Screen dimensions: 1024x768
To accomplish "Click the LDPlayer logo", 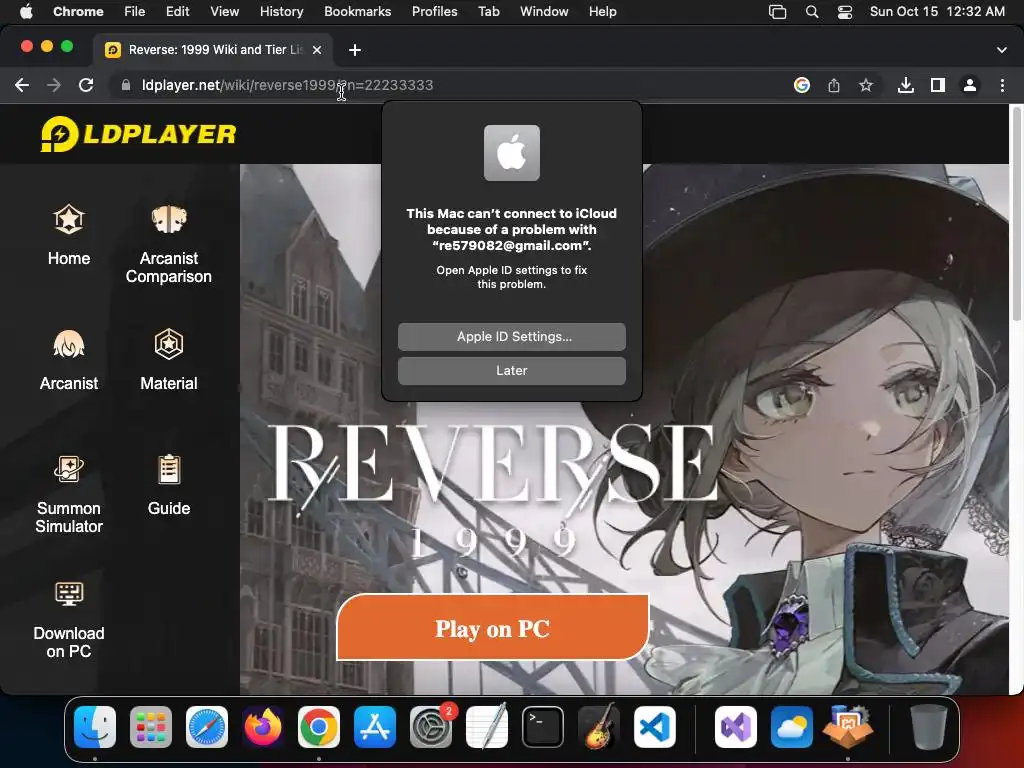I will [138, 134].
